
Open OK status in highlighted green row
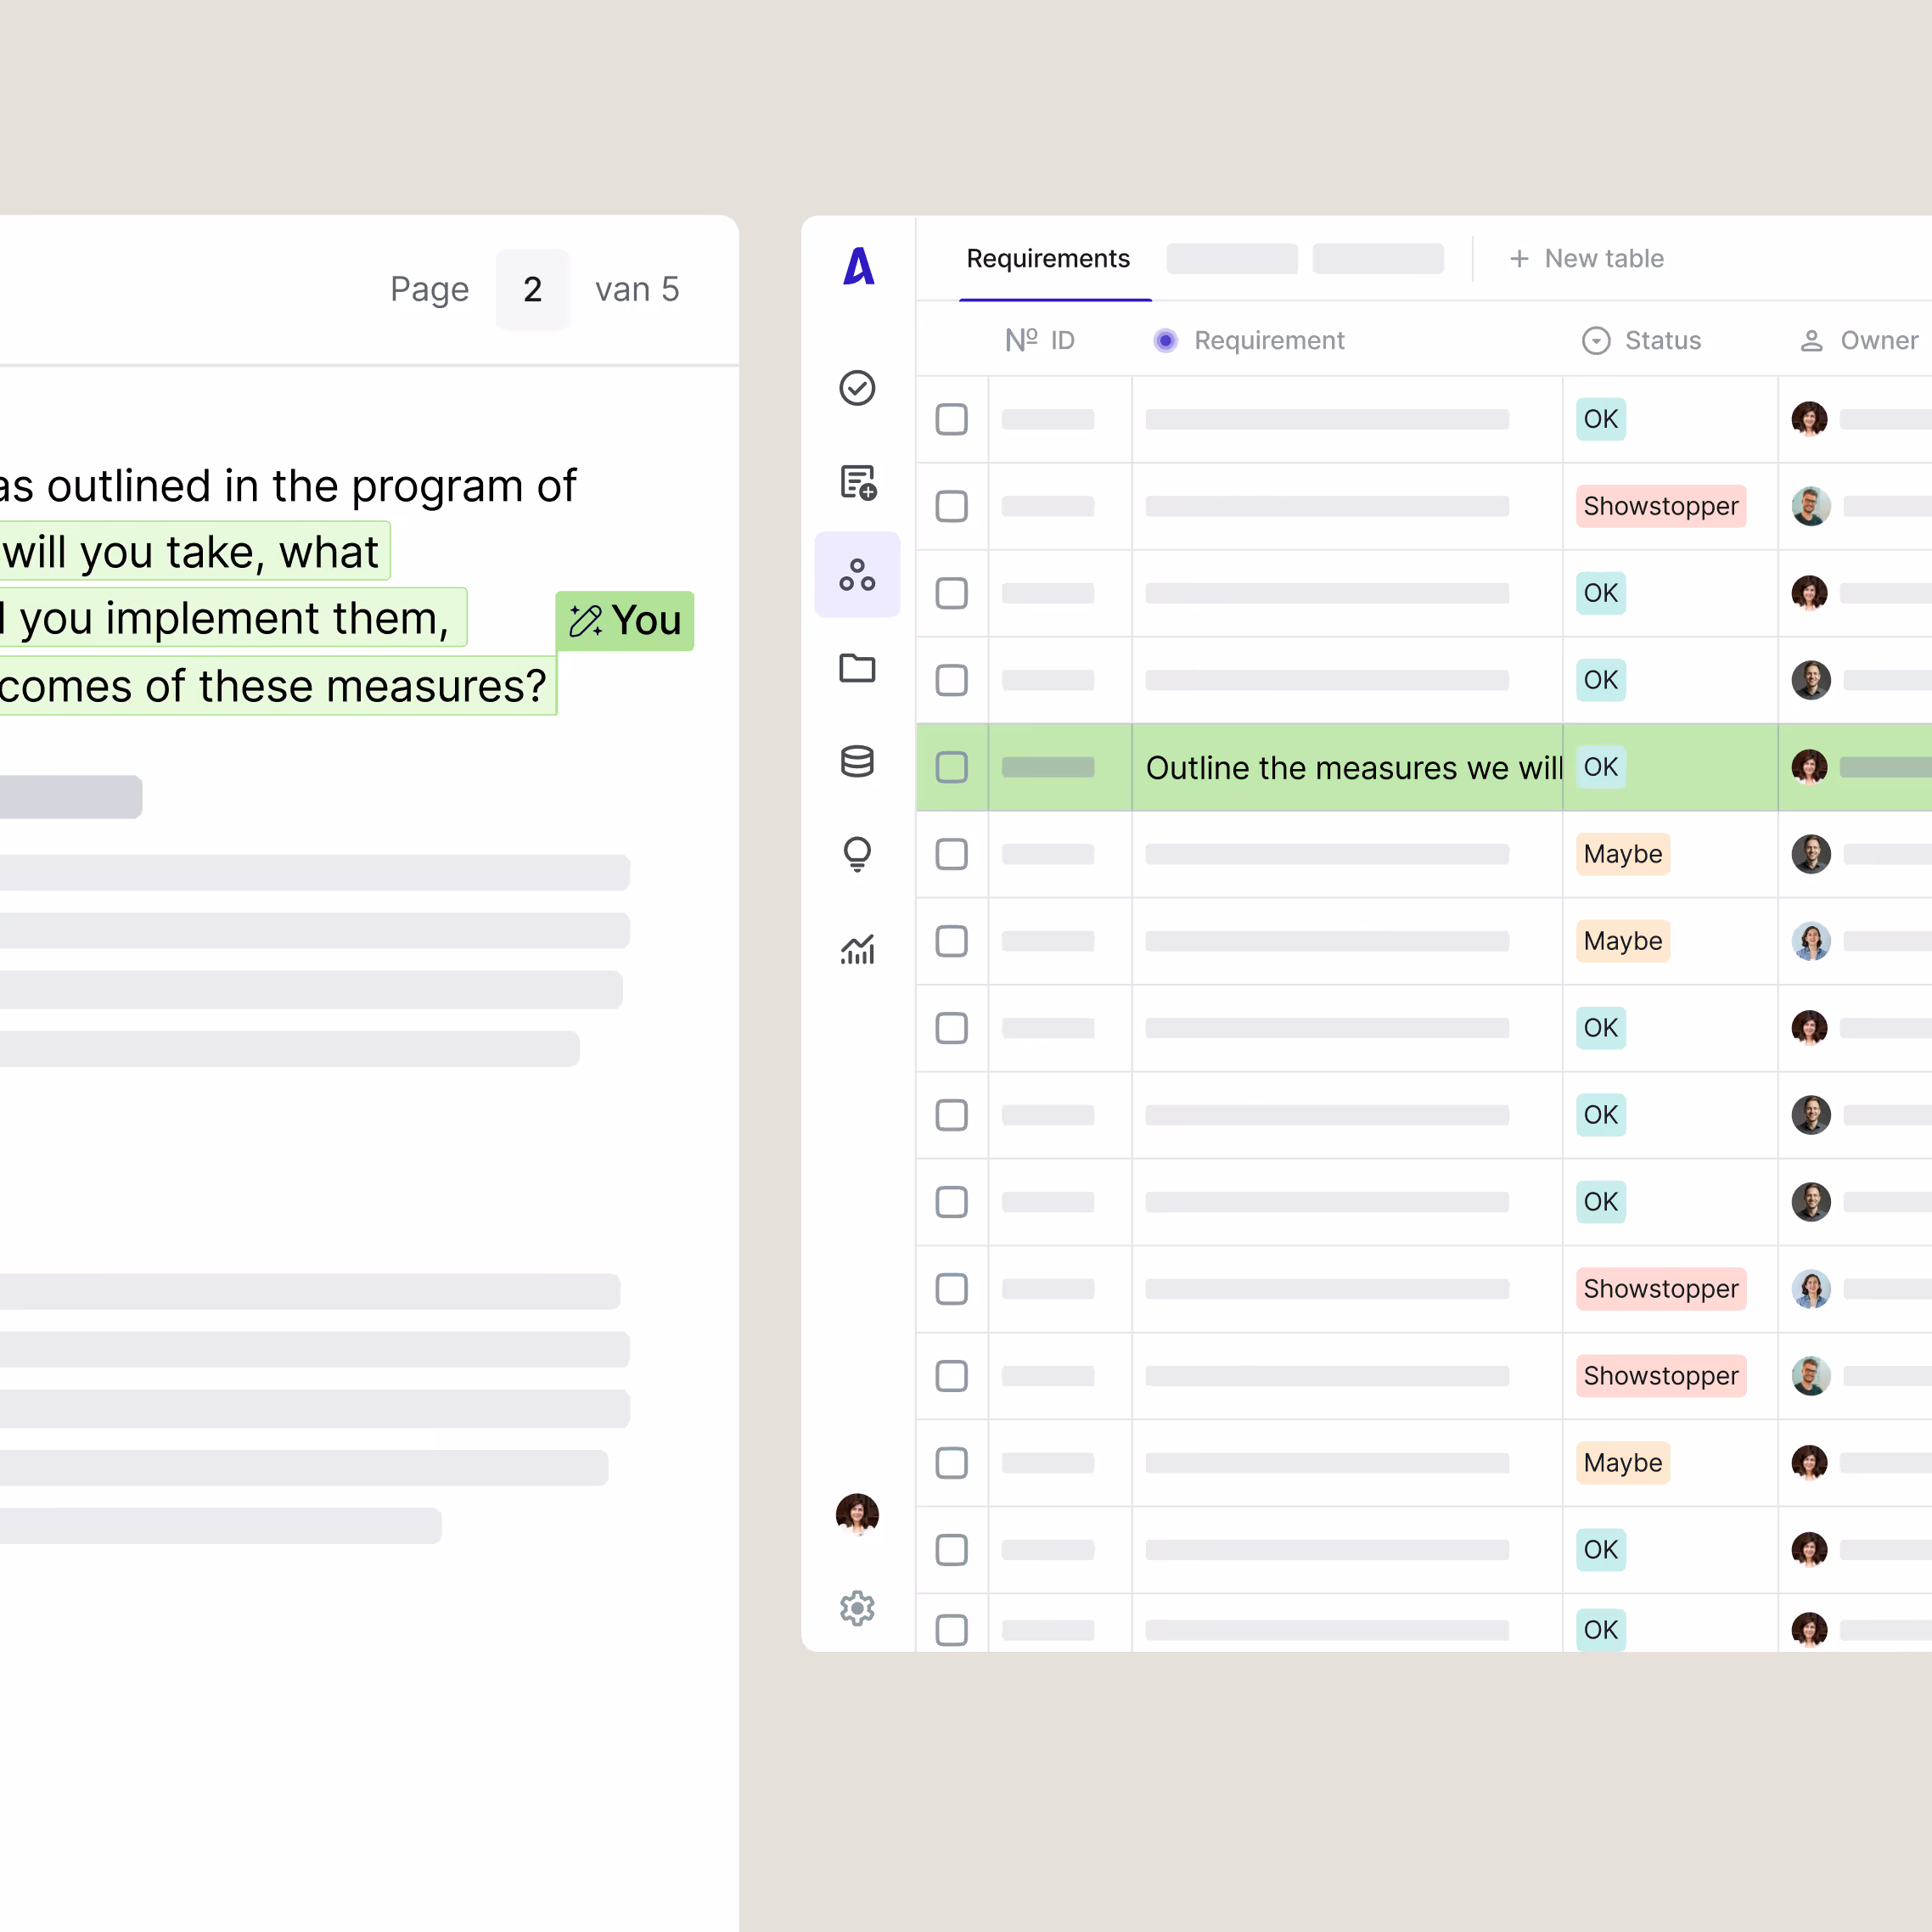coord(1601,767)
